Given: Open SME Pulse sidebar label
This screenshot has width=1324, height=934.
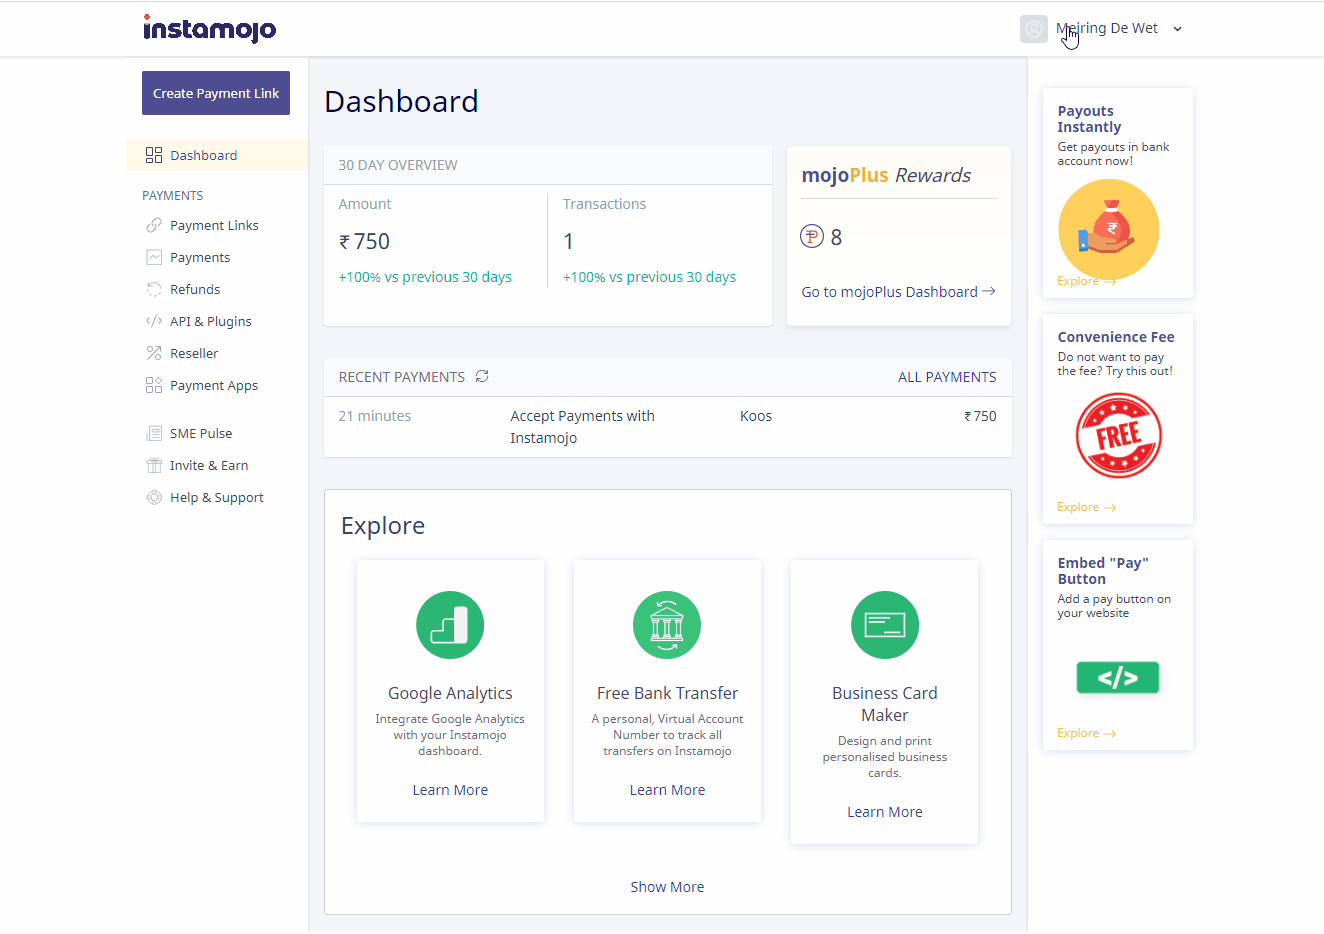Looking at the screenshot, I should (x=201, y=433).
